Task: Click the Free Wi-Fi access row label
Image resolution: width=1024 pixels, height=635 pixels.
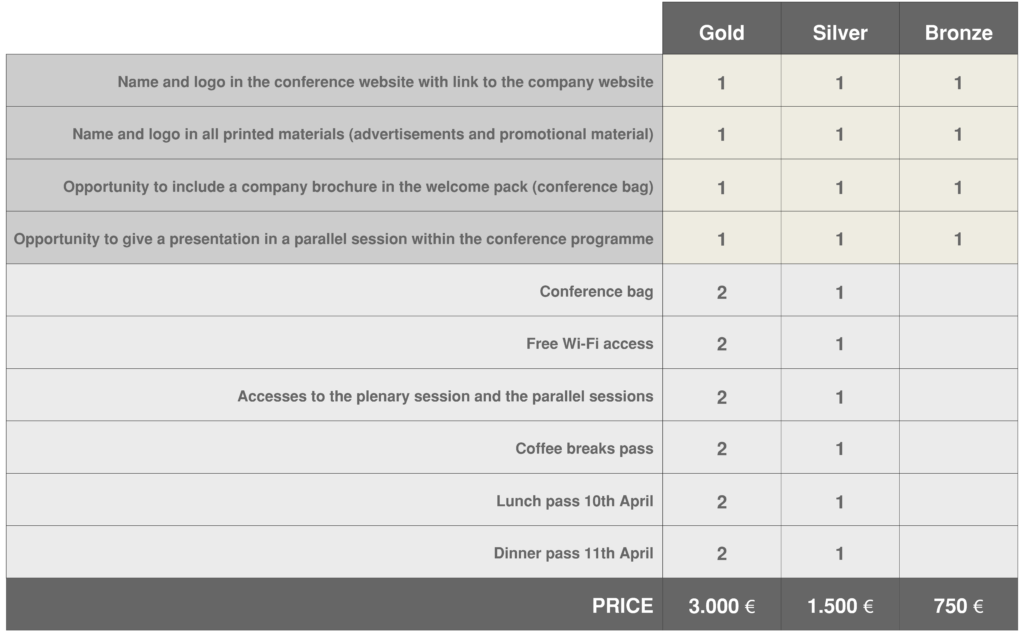Action: click(x=589, y=344)
